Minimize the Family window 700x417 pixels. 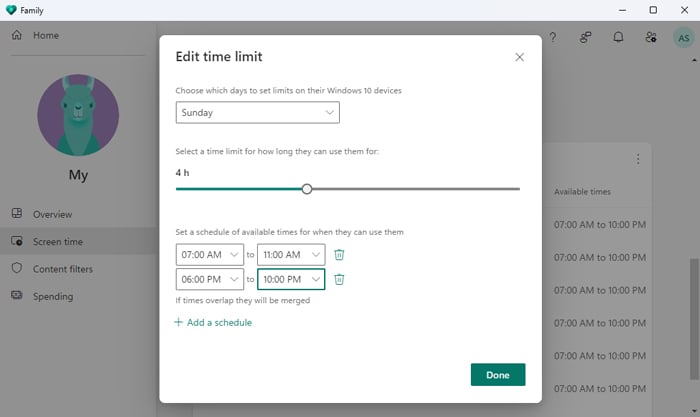[x=622, y=10]
